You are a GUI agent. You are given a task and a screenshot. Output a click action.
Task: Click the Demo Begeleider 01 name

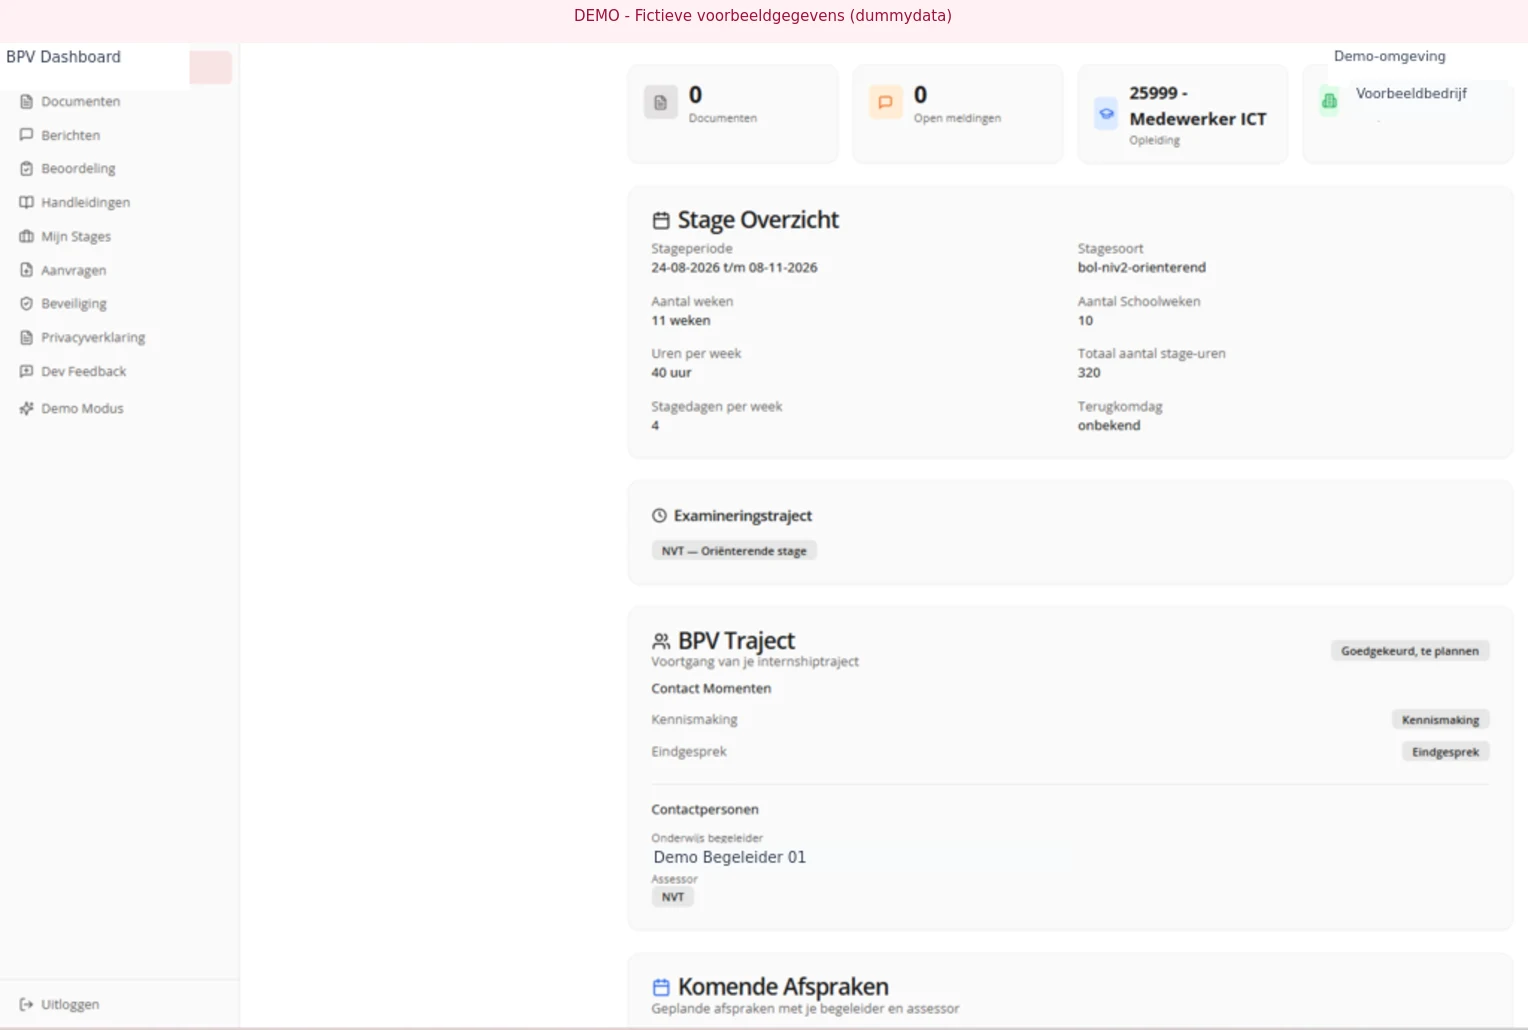tap(729, 857)
